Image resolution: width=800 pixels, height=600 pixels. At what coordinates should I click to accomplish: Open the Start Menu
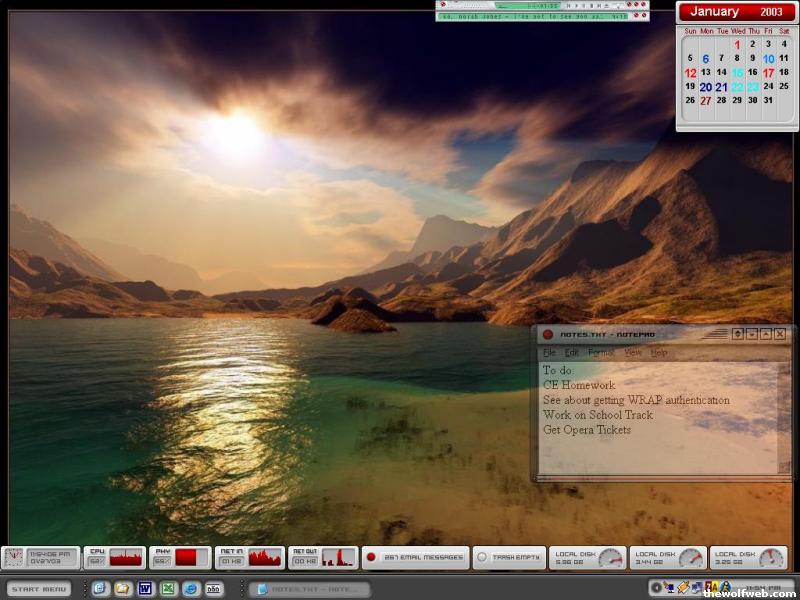[x=40, y=589]
